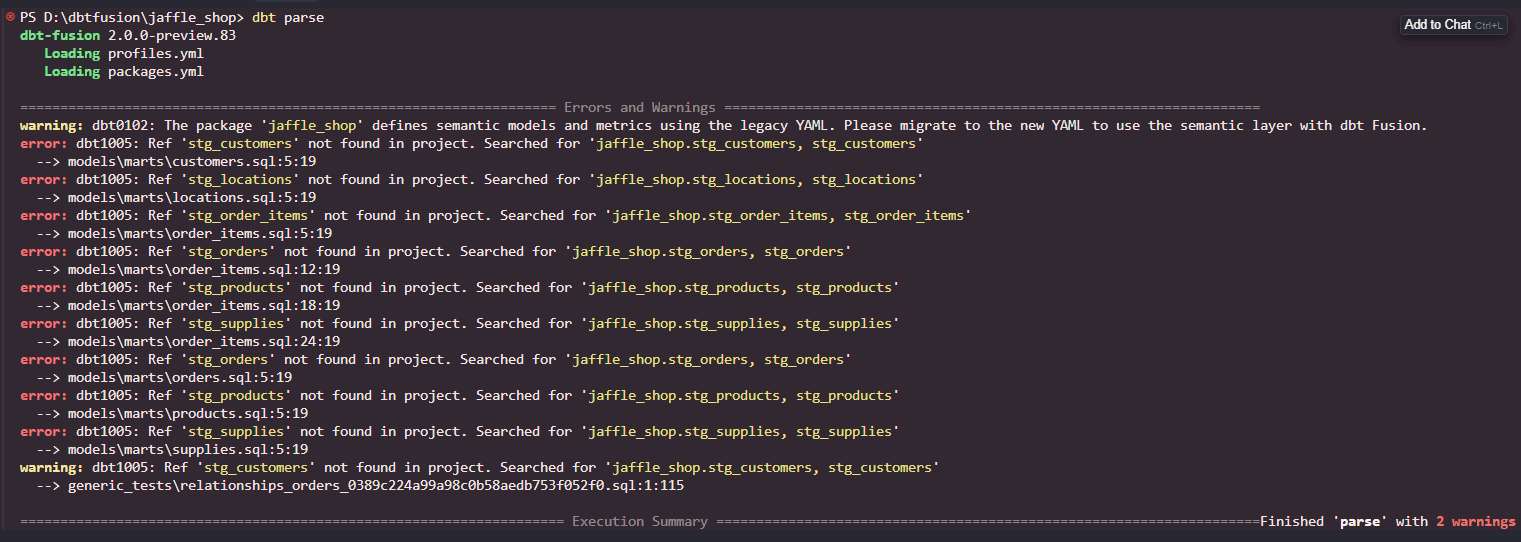Open the generic_tests relationships_orders sql file link

pyautogui.click(x=375, y=485)
